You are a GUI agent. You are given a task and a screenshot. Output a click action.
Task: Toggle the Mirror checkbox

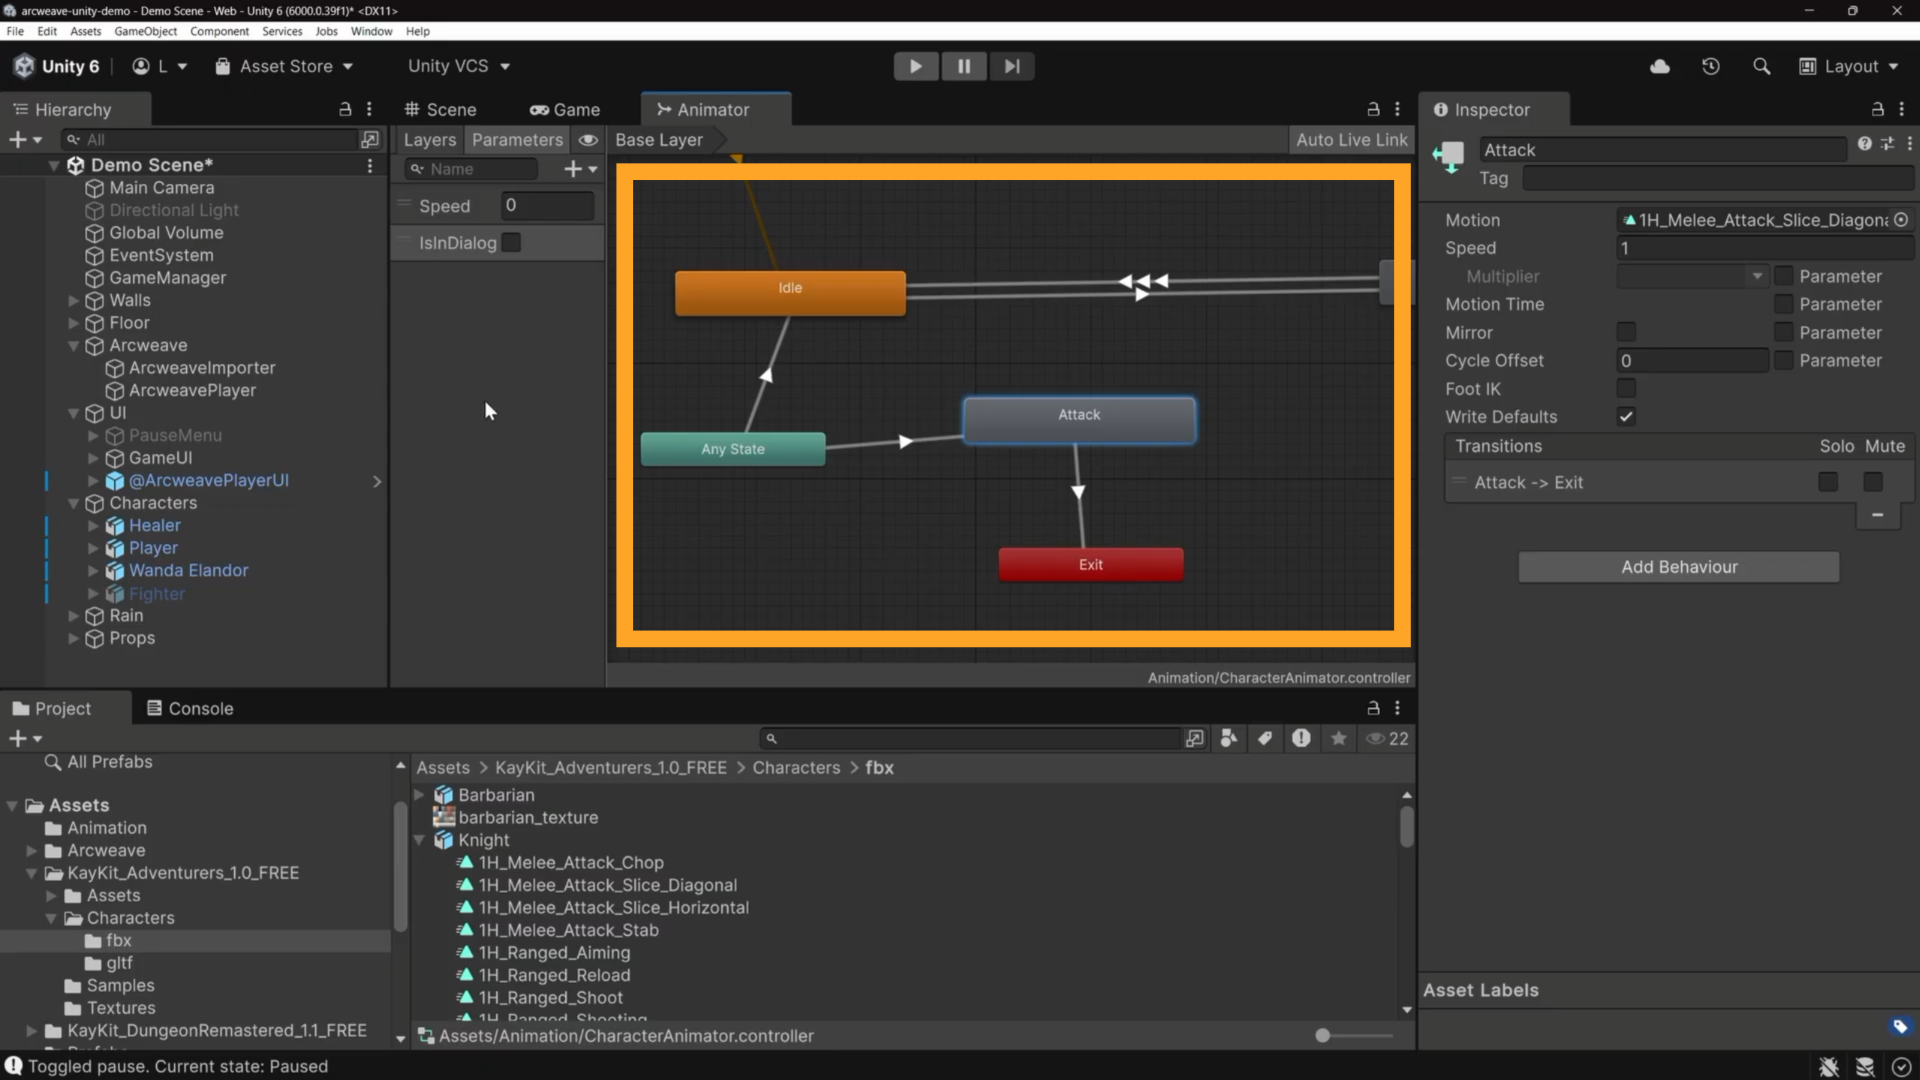(1626, 332)
